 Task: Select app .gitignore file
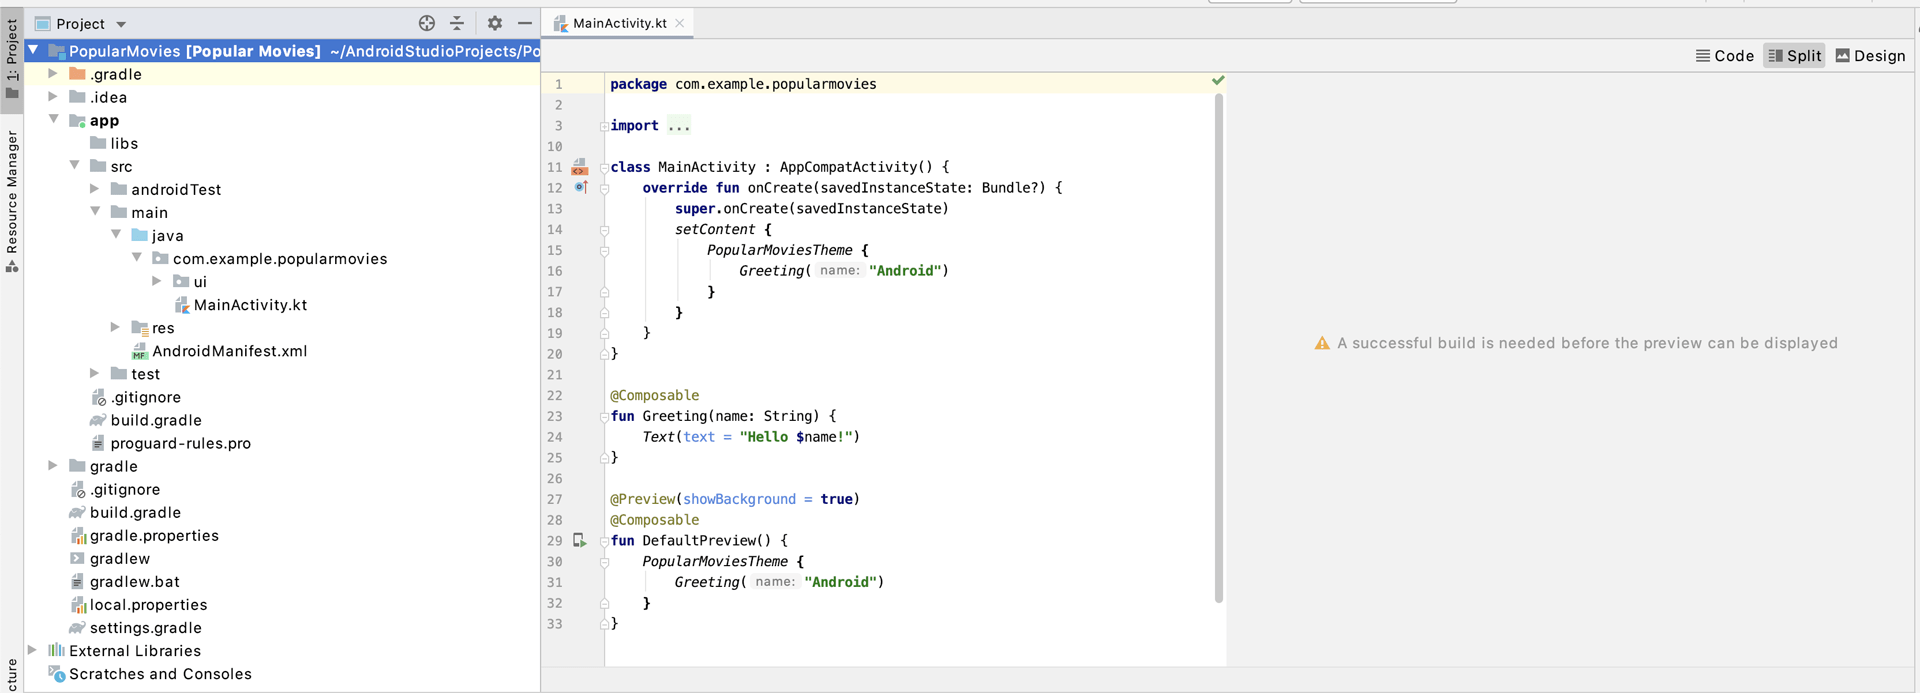146,397
